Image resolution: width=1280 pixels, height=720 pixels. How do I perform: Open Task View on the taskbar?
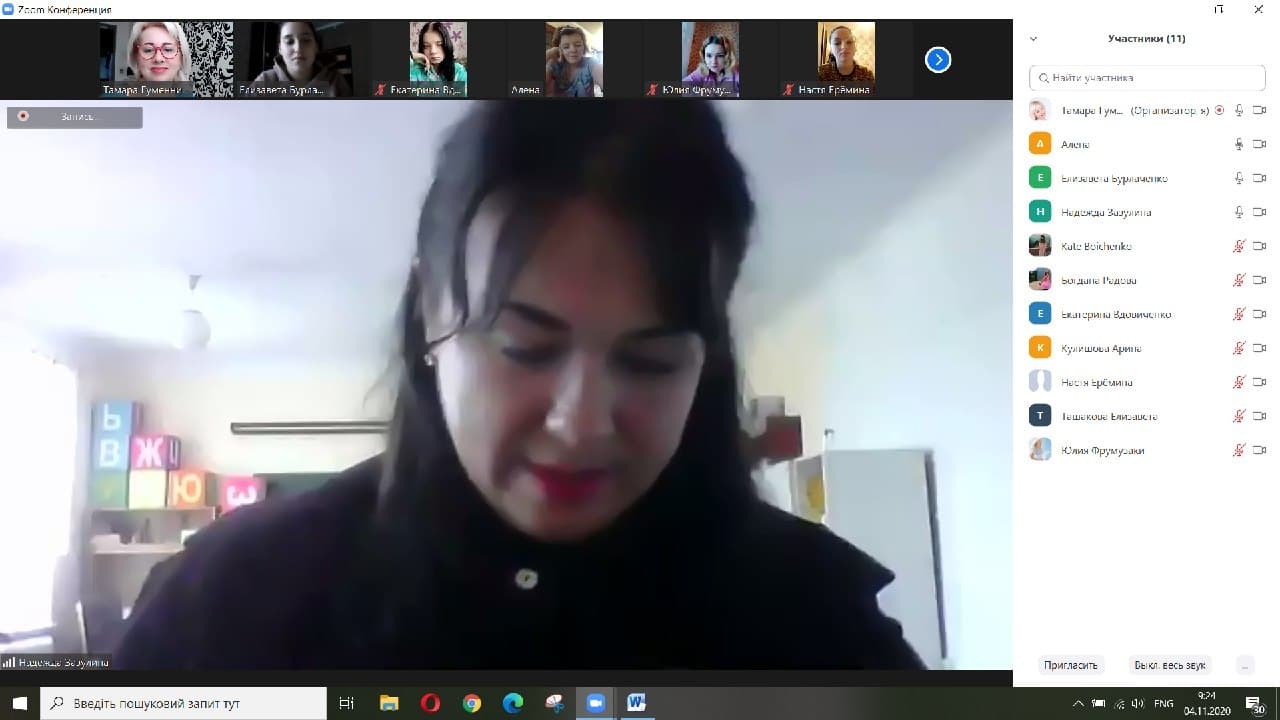[x=347, y=703]
